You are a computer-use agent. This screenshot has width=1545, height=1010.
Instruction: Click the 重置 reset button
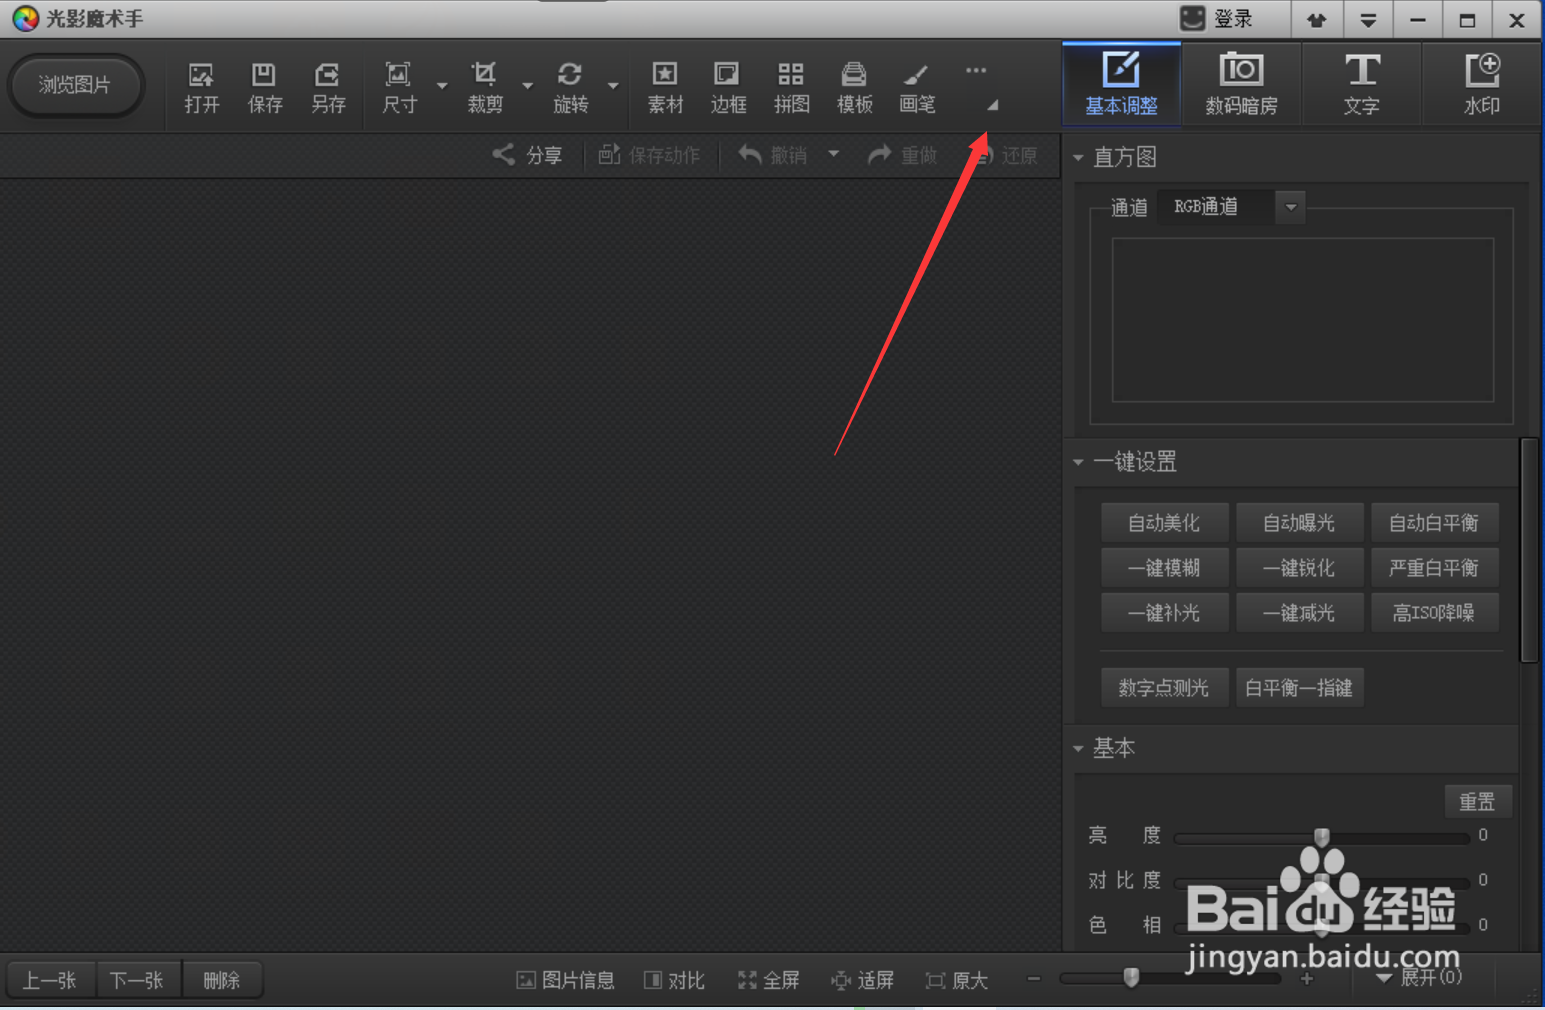[1477, 801]
